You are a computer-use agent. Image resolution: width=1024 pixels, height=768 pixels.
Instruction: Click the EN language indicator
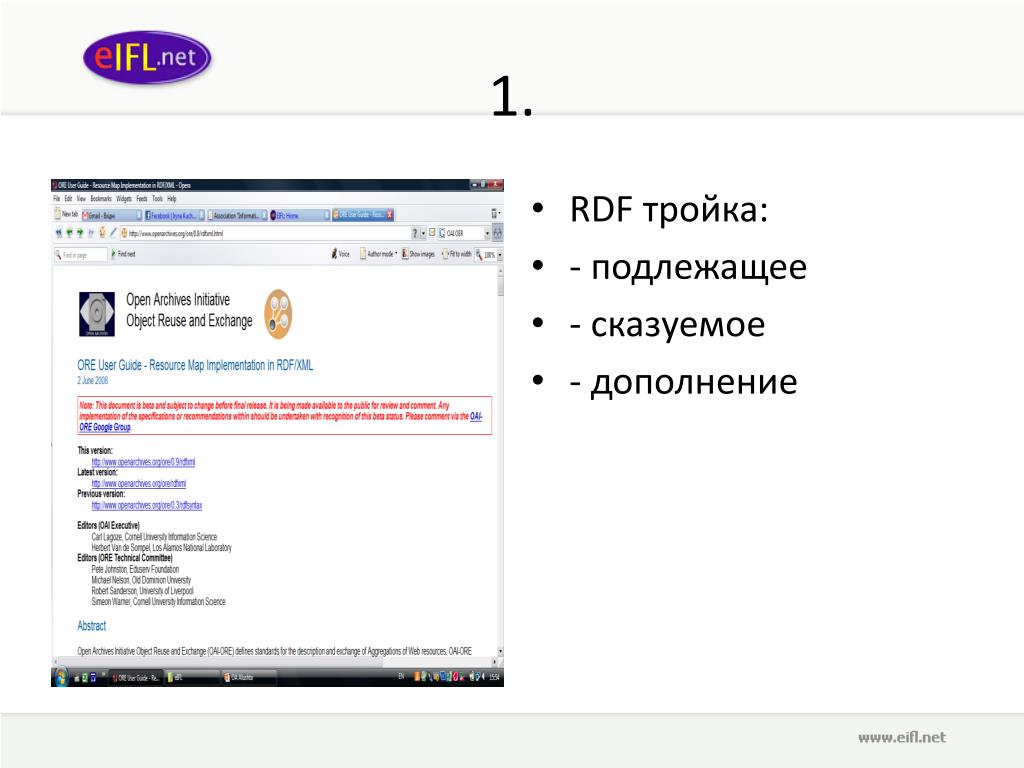[x=402, y=677]
